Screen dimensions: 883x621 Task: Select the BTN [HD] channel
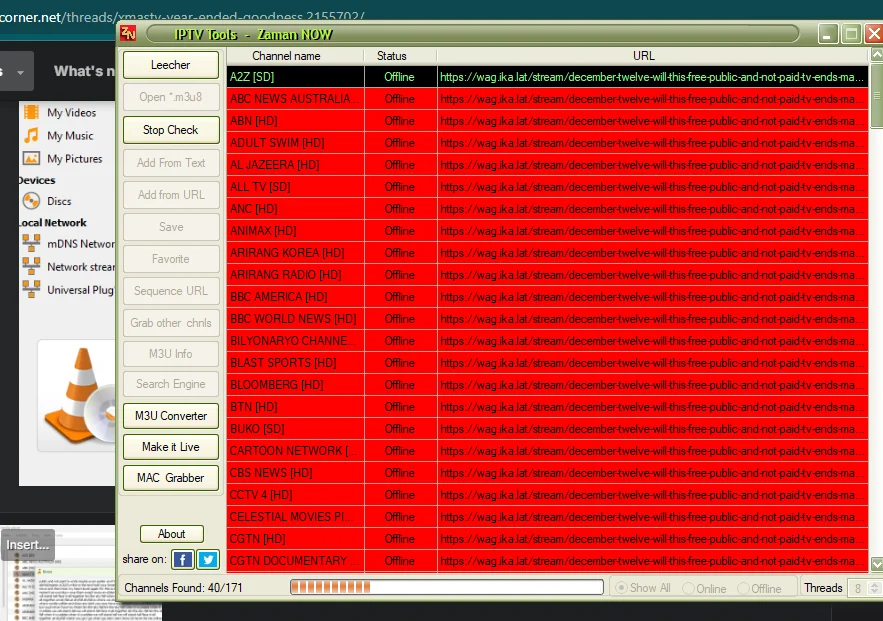point(547,407)
